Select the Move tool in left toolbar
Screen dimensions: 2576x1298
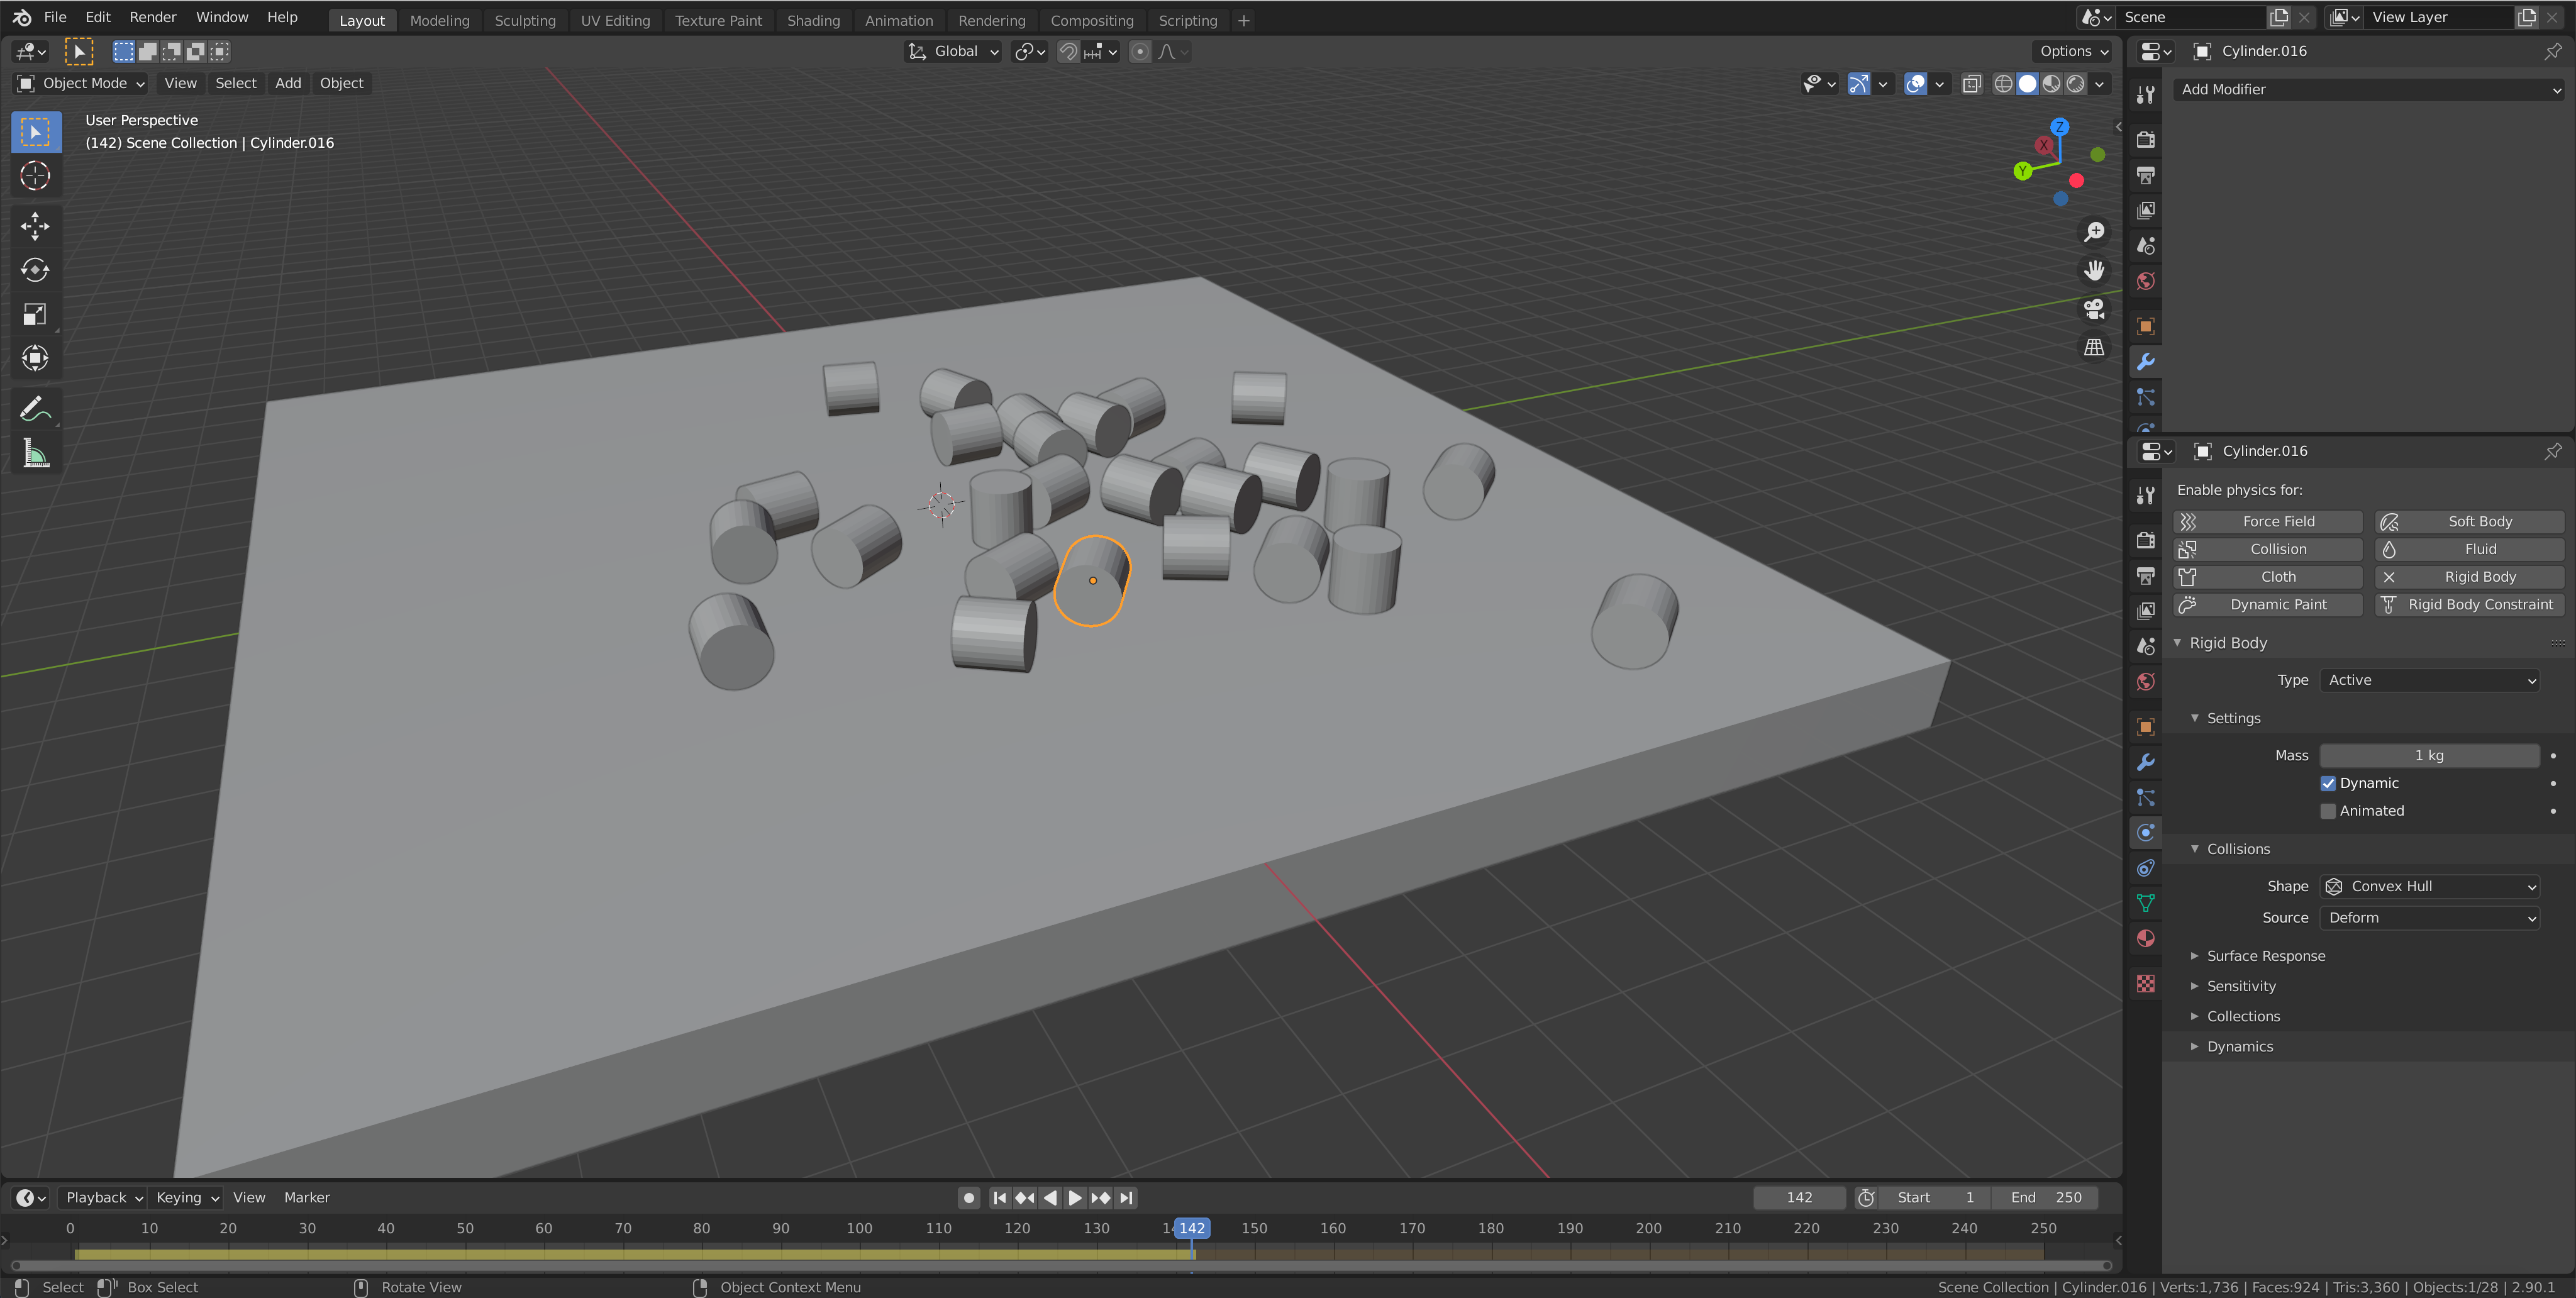(35, 226)
